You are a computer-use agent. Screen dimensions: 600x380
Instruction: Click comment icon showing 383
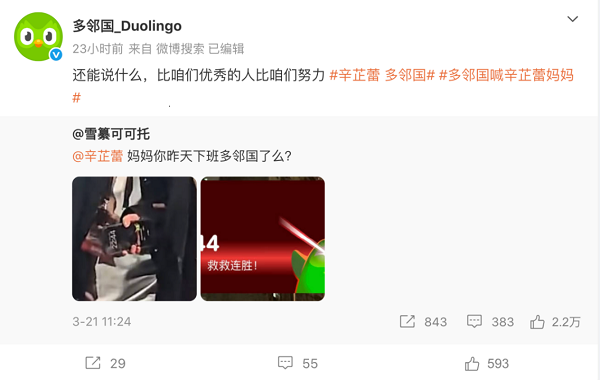[474, 321]
